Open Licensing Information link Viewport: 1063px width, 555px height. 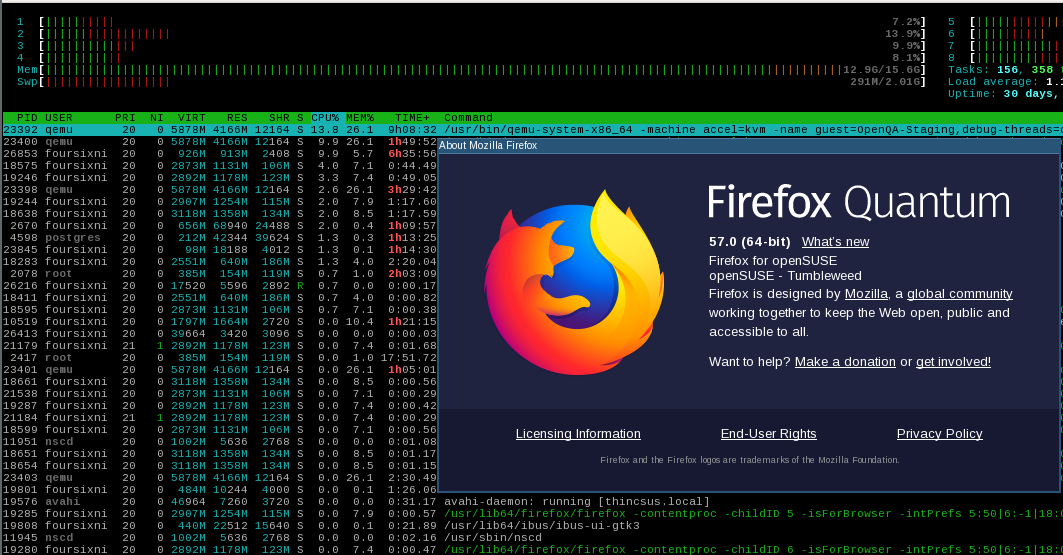[578, 434]
